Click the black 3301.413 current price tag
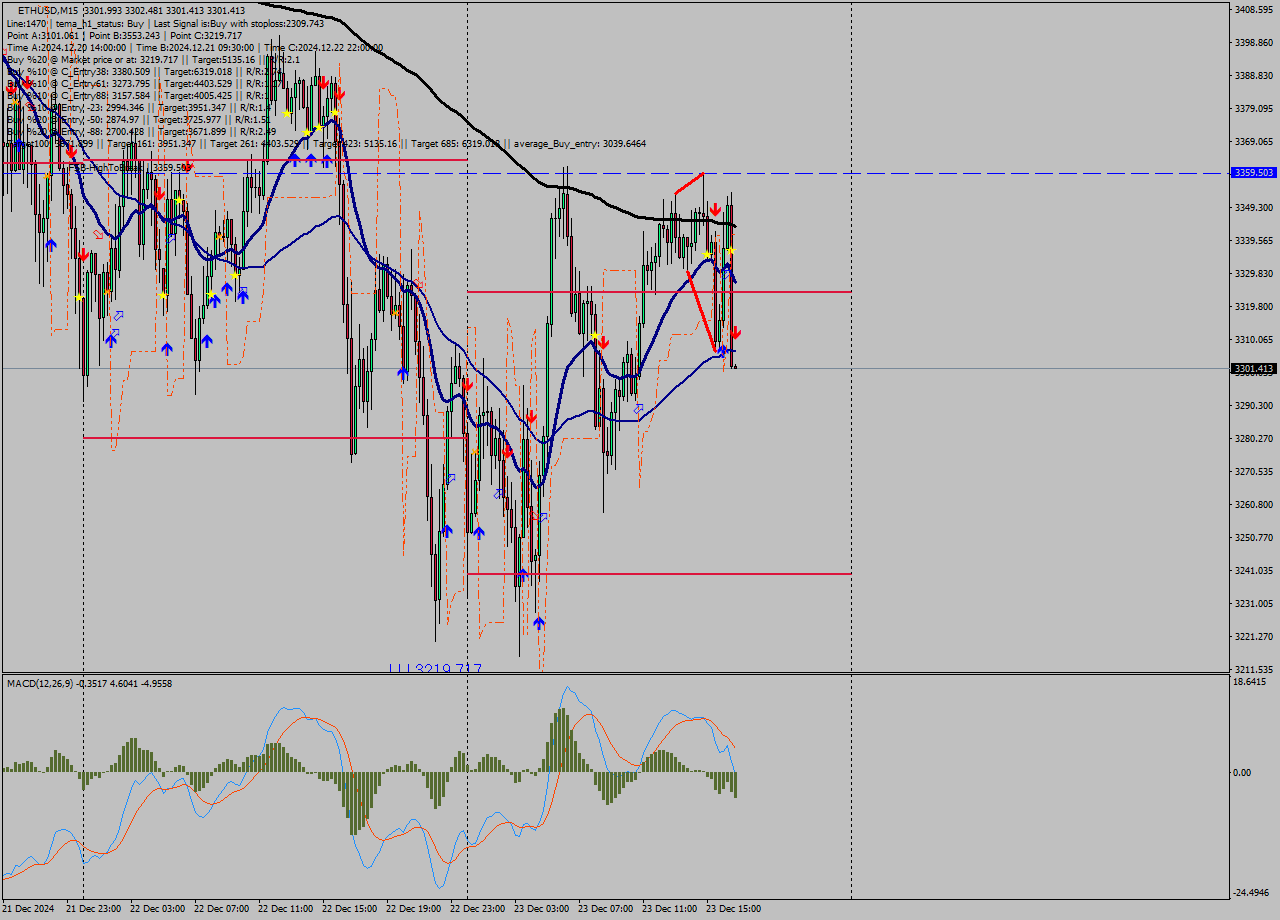The width and height of the screenshot is (1280, 920). click(x=1254, y=369)
